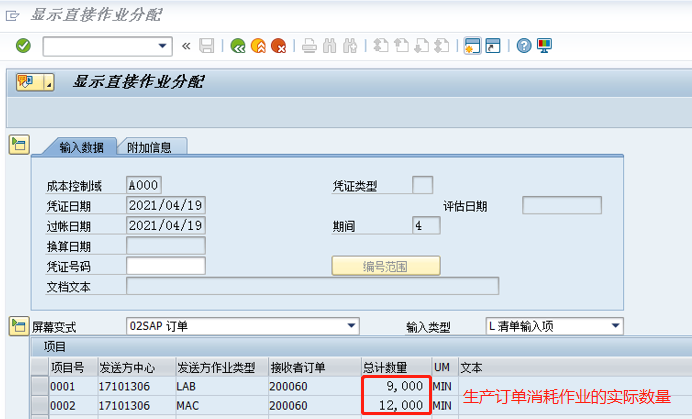Image resolution: width=692 pixels, height=419 pixels.
Task: Click the table select-all corner button
Action: click(x=40, y=367)
